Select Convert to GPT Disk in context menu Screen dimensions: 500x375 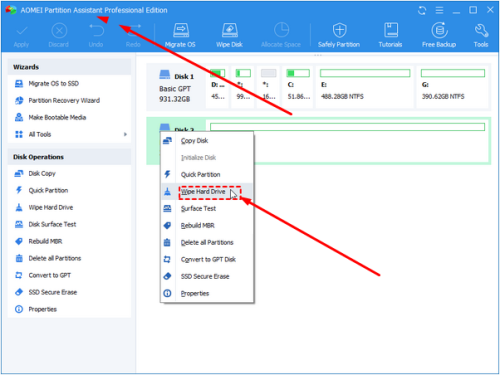point(207,260)
